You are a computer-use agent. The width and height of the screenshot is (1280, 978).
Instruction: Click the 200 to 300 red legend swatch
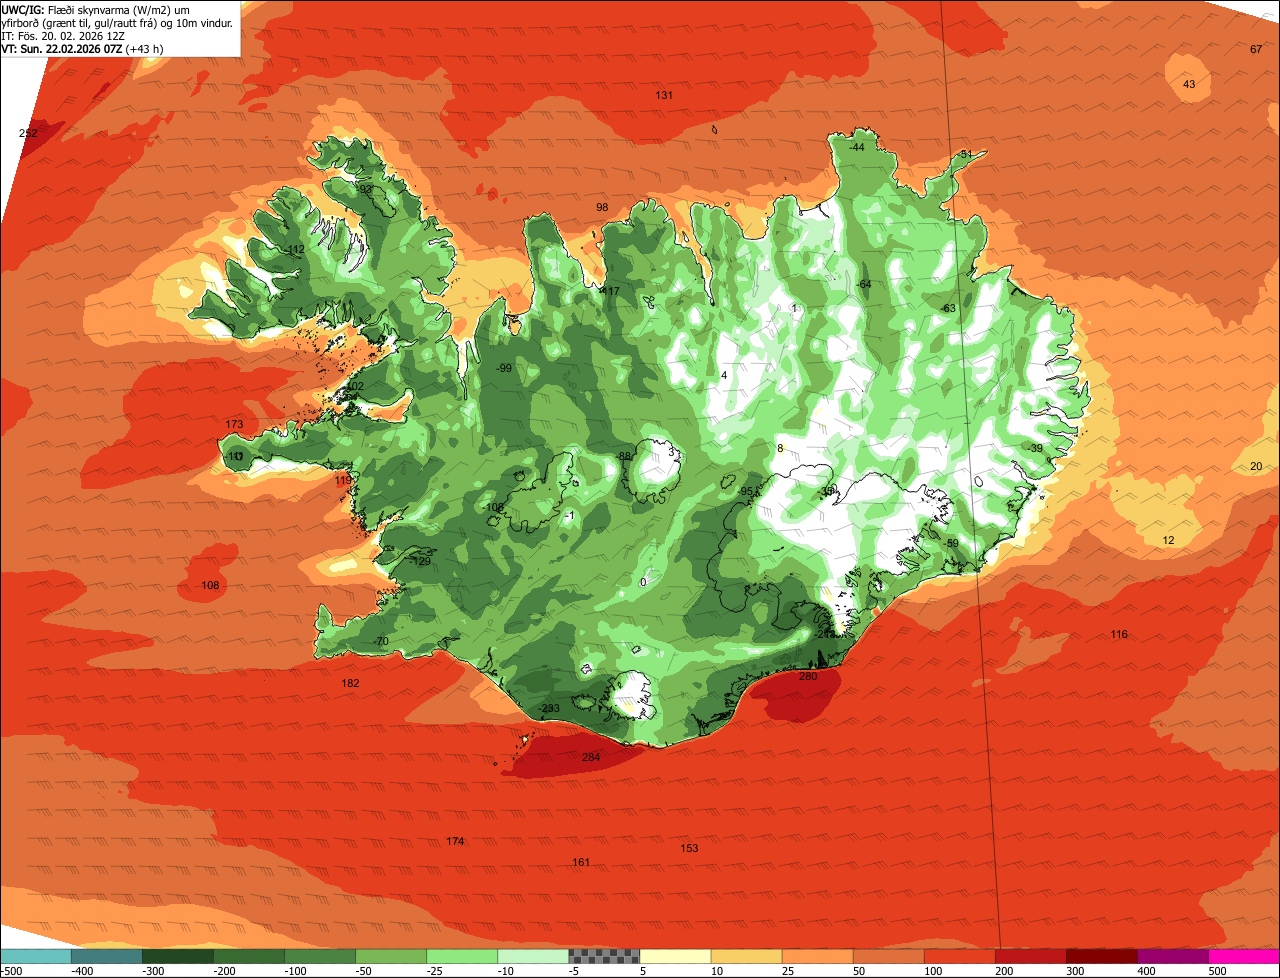tap(1030, 956)
